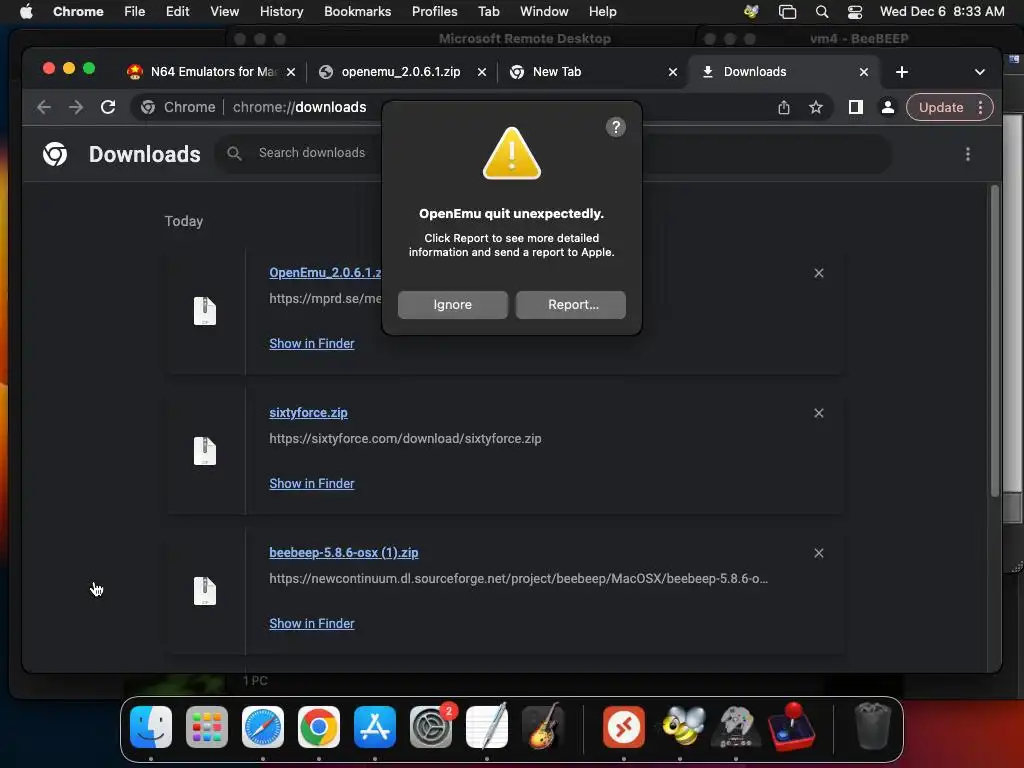The height and width of the screenshot is (768, 1024).
Task: Open OpenEmu joystick icon in Dock
Action: tap(792, 726)
